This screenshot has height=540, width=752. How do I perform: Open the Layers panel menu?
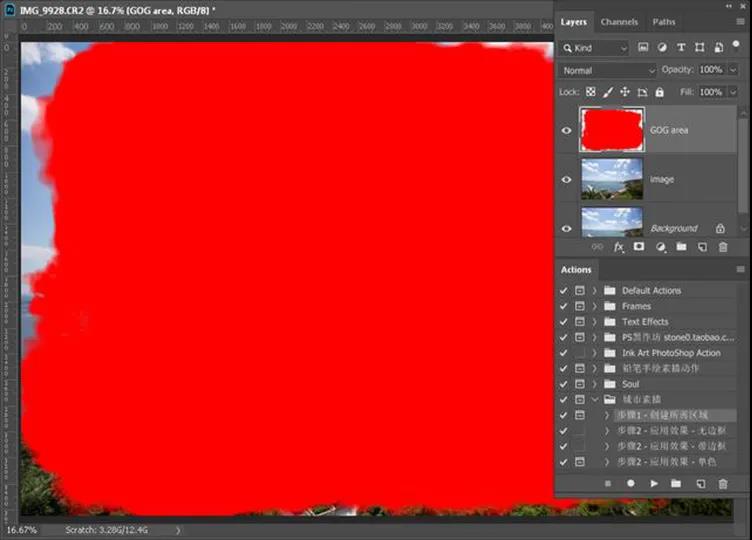740,22
